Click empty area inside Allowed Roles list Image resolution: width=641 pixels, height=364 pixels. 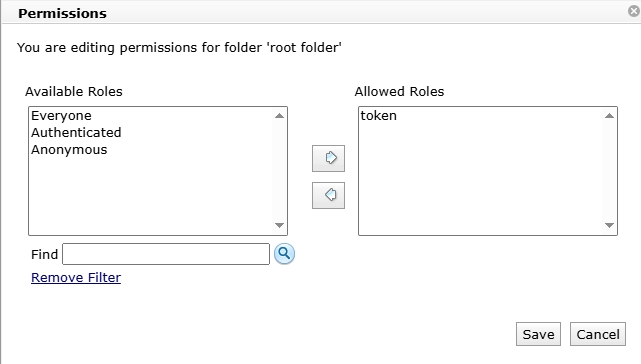coord(480,180)
